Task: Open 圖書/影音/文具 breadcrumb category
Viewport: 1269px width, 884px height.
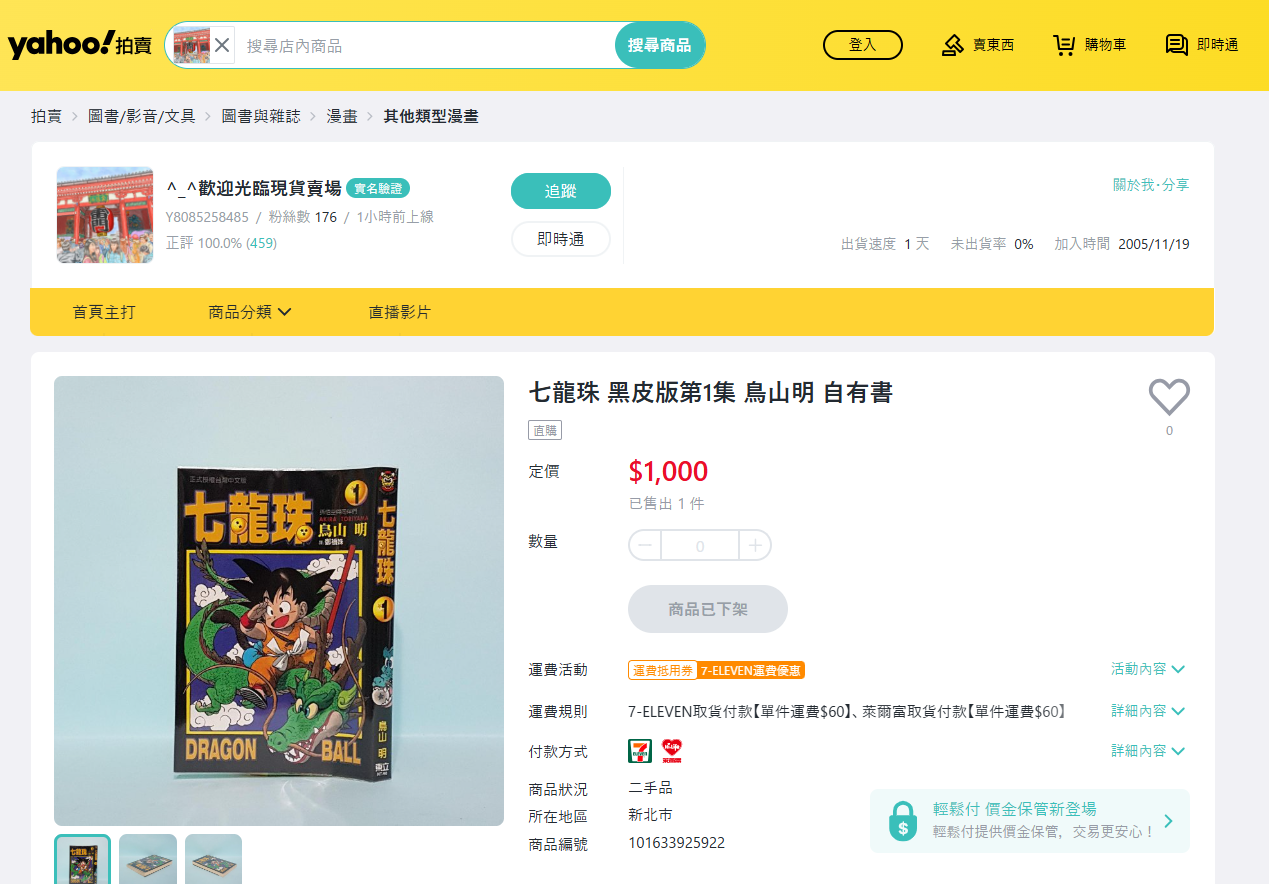Action: [141, 116]
